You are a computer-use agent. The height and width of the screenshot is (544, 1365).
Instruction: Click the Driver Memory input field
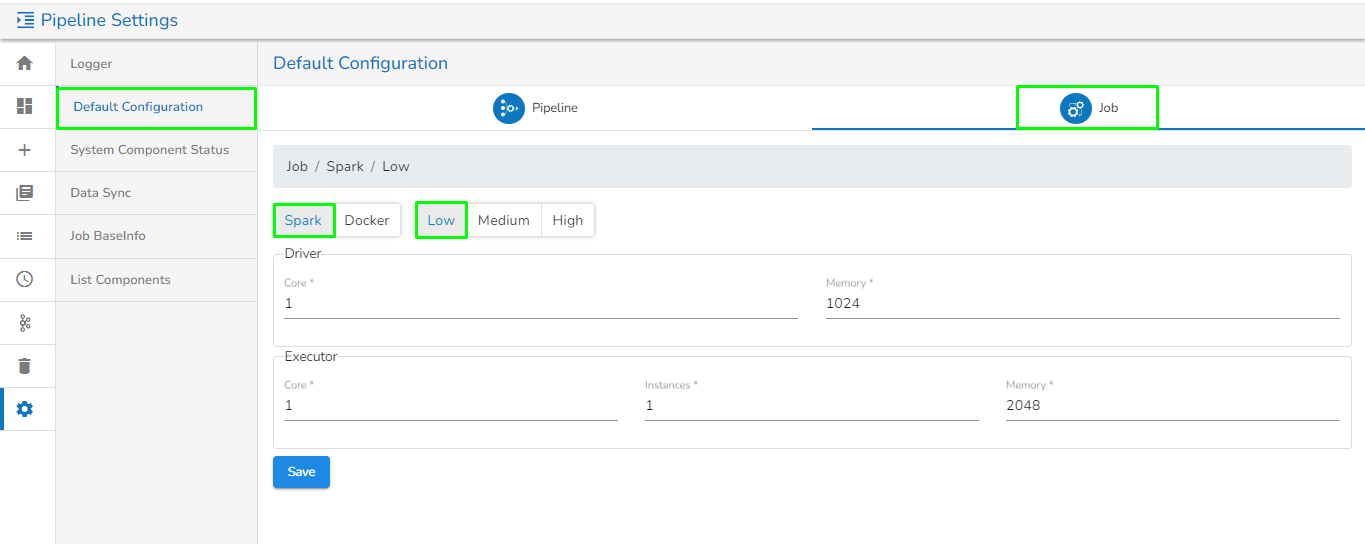(1082, 304)
